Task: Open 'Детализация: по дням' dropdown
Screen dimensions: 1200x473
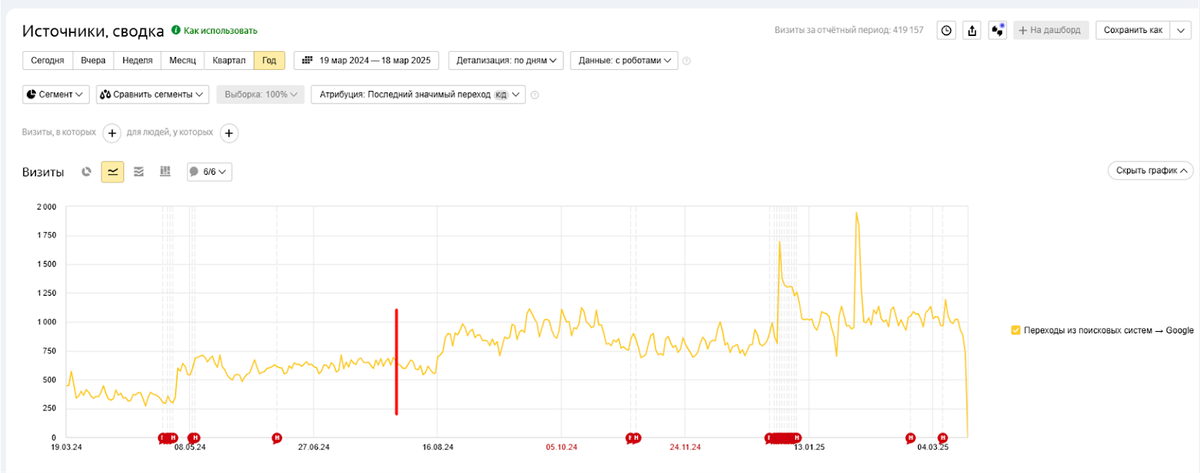Action: pyautogui.click(x=506, y=60)
